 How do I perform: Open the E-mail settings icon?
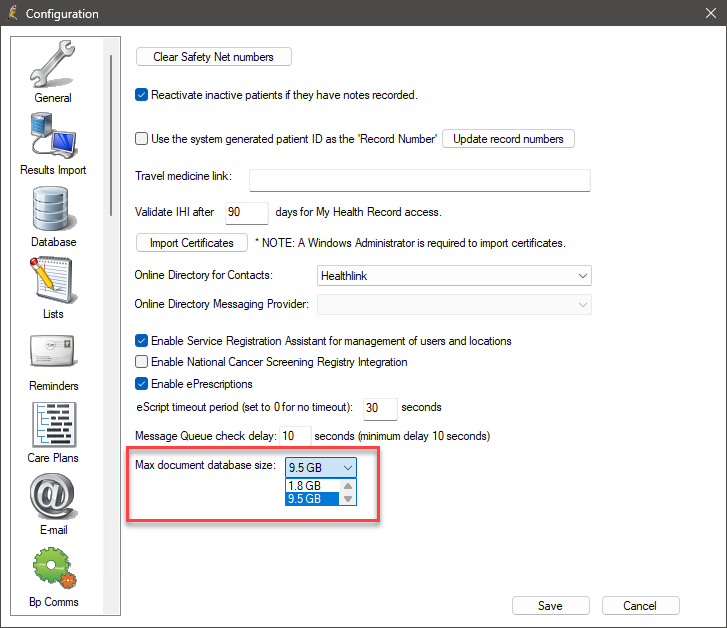coord(53,497)
